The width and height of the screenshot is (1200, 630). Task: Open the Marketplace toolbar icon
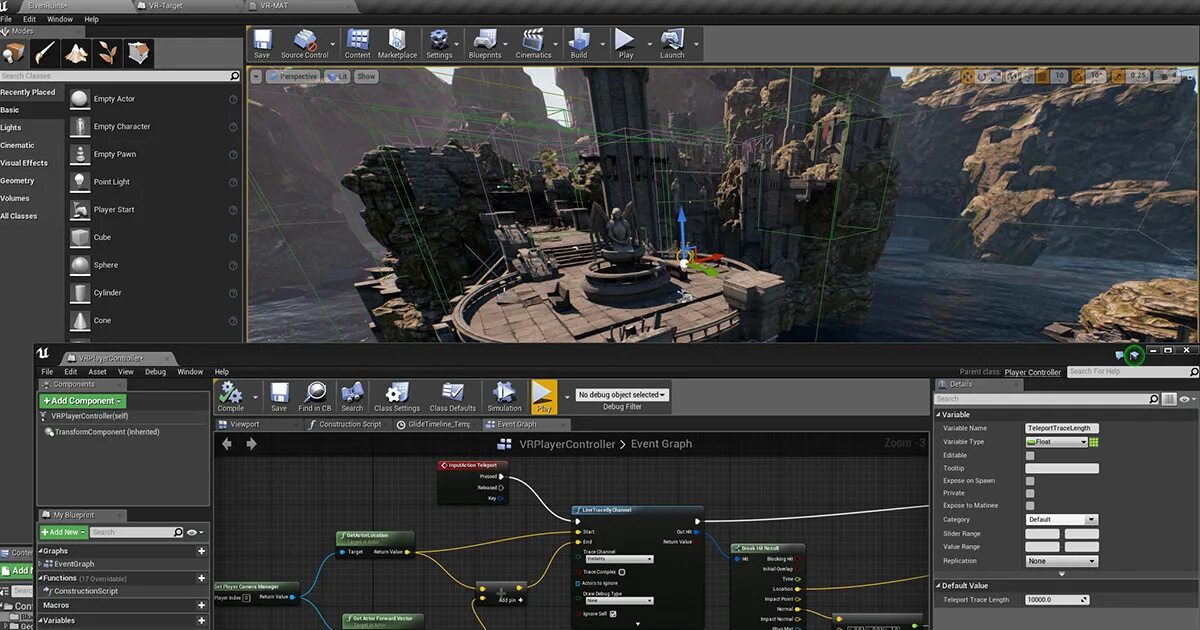pyautogui.click(x=397, y=41)
